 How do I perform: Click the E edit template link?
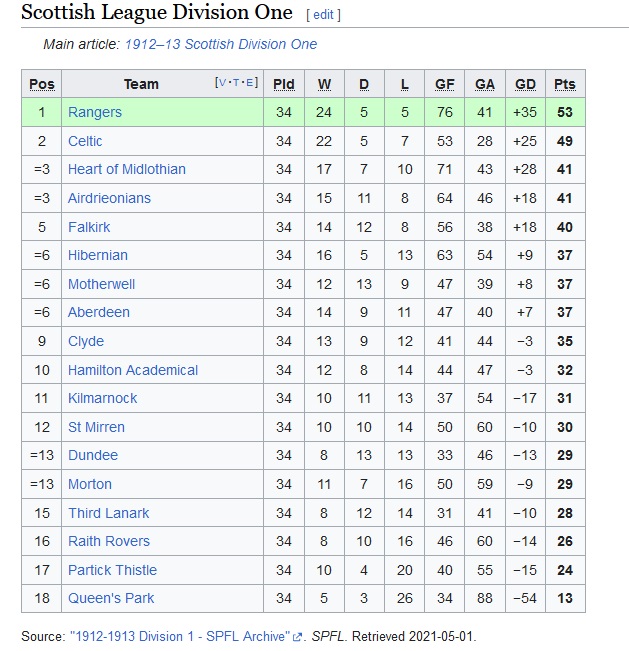(x=250, y=83)
